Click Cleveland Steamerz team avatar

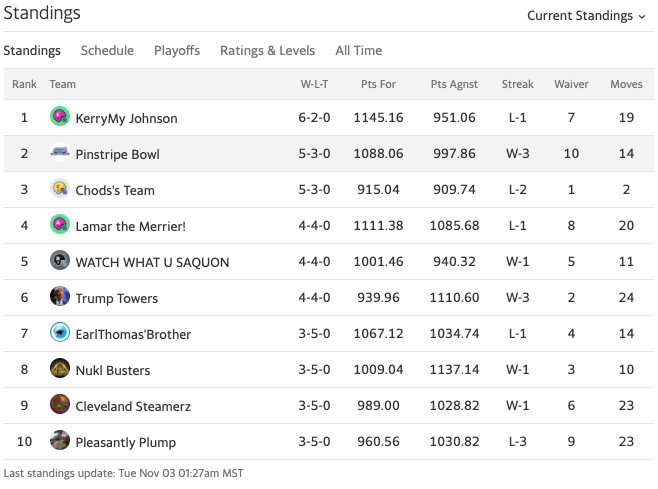pos(60,405)
